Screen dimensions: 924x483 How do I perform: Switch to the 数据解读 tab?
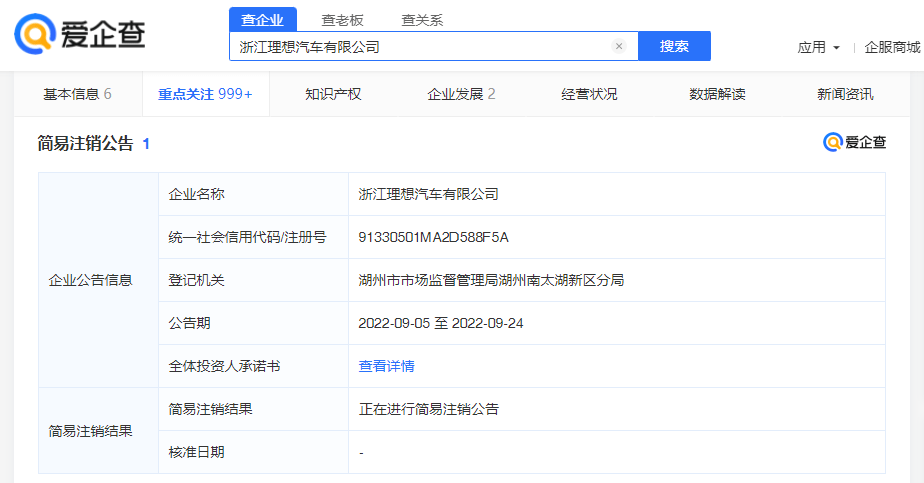717,94
